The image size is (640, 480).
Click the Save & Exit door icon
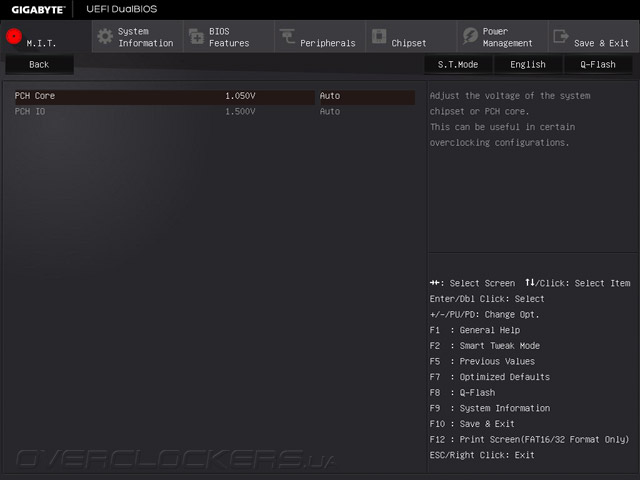click(561, 36)
